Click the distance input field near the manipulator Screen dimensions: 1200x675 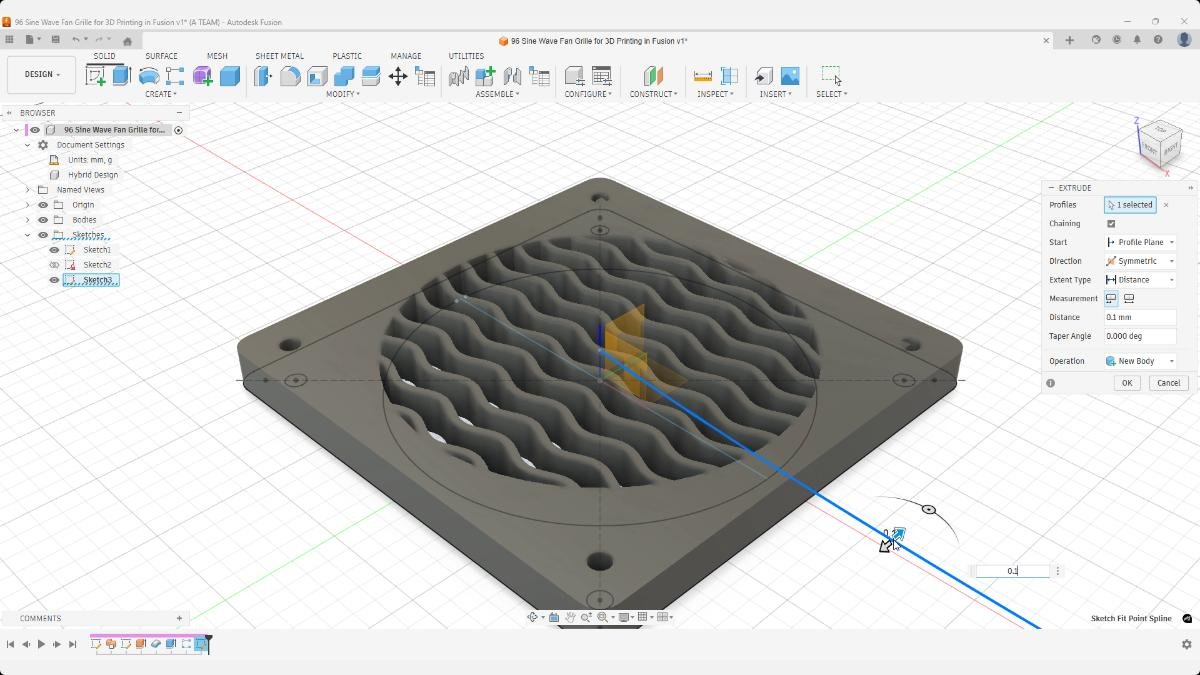1013,570
